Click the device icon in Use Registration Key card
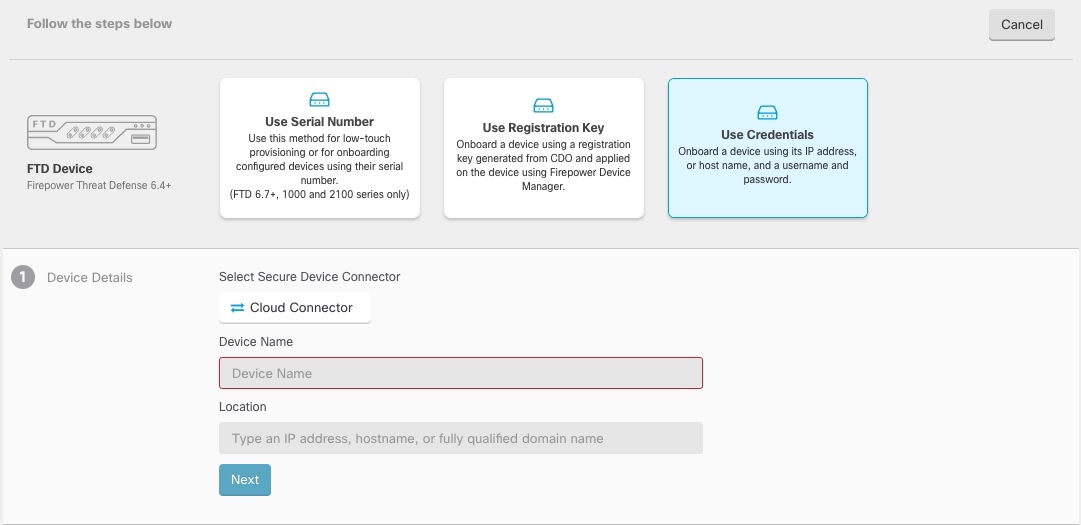 [x=543, y=105]
